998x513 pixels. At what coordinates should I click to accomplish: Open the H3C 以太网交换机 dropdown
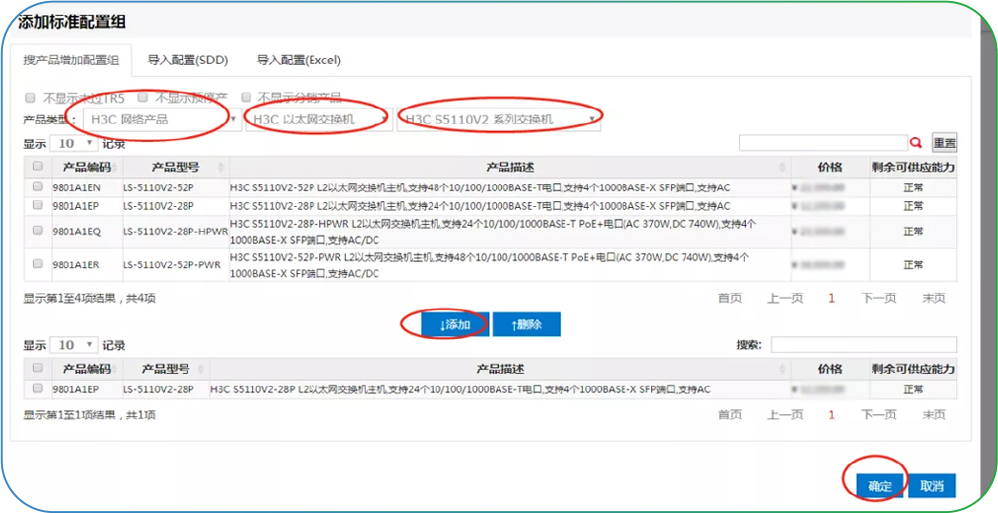click(x=319, y=119)
